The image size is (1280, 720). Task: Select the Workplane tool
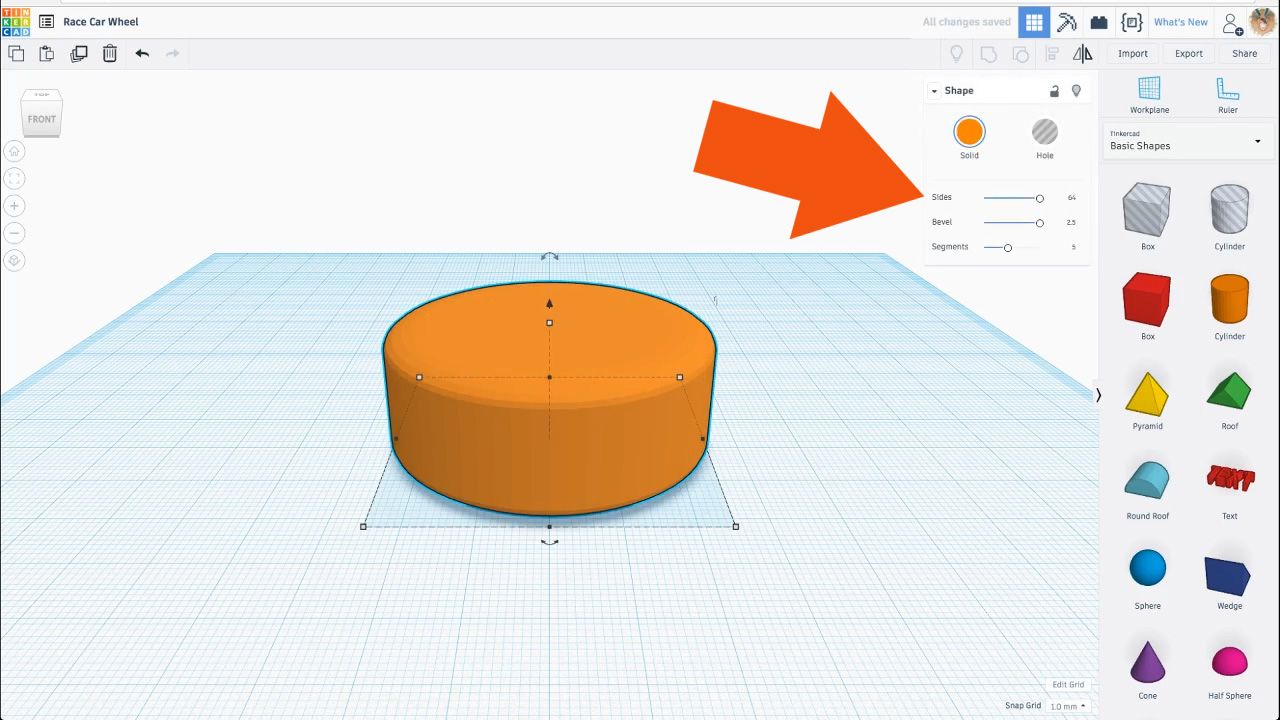[x=1148, y=95]
